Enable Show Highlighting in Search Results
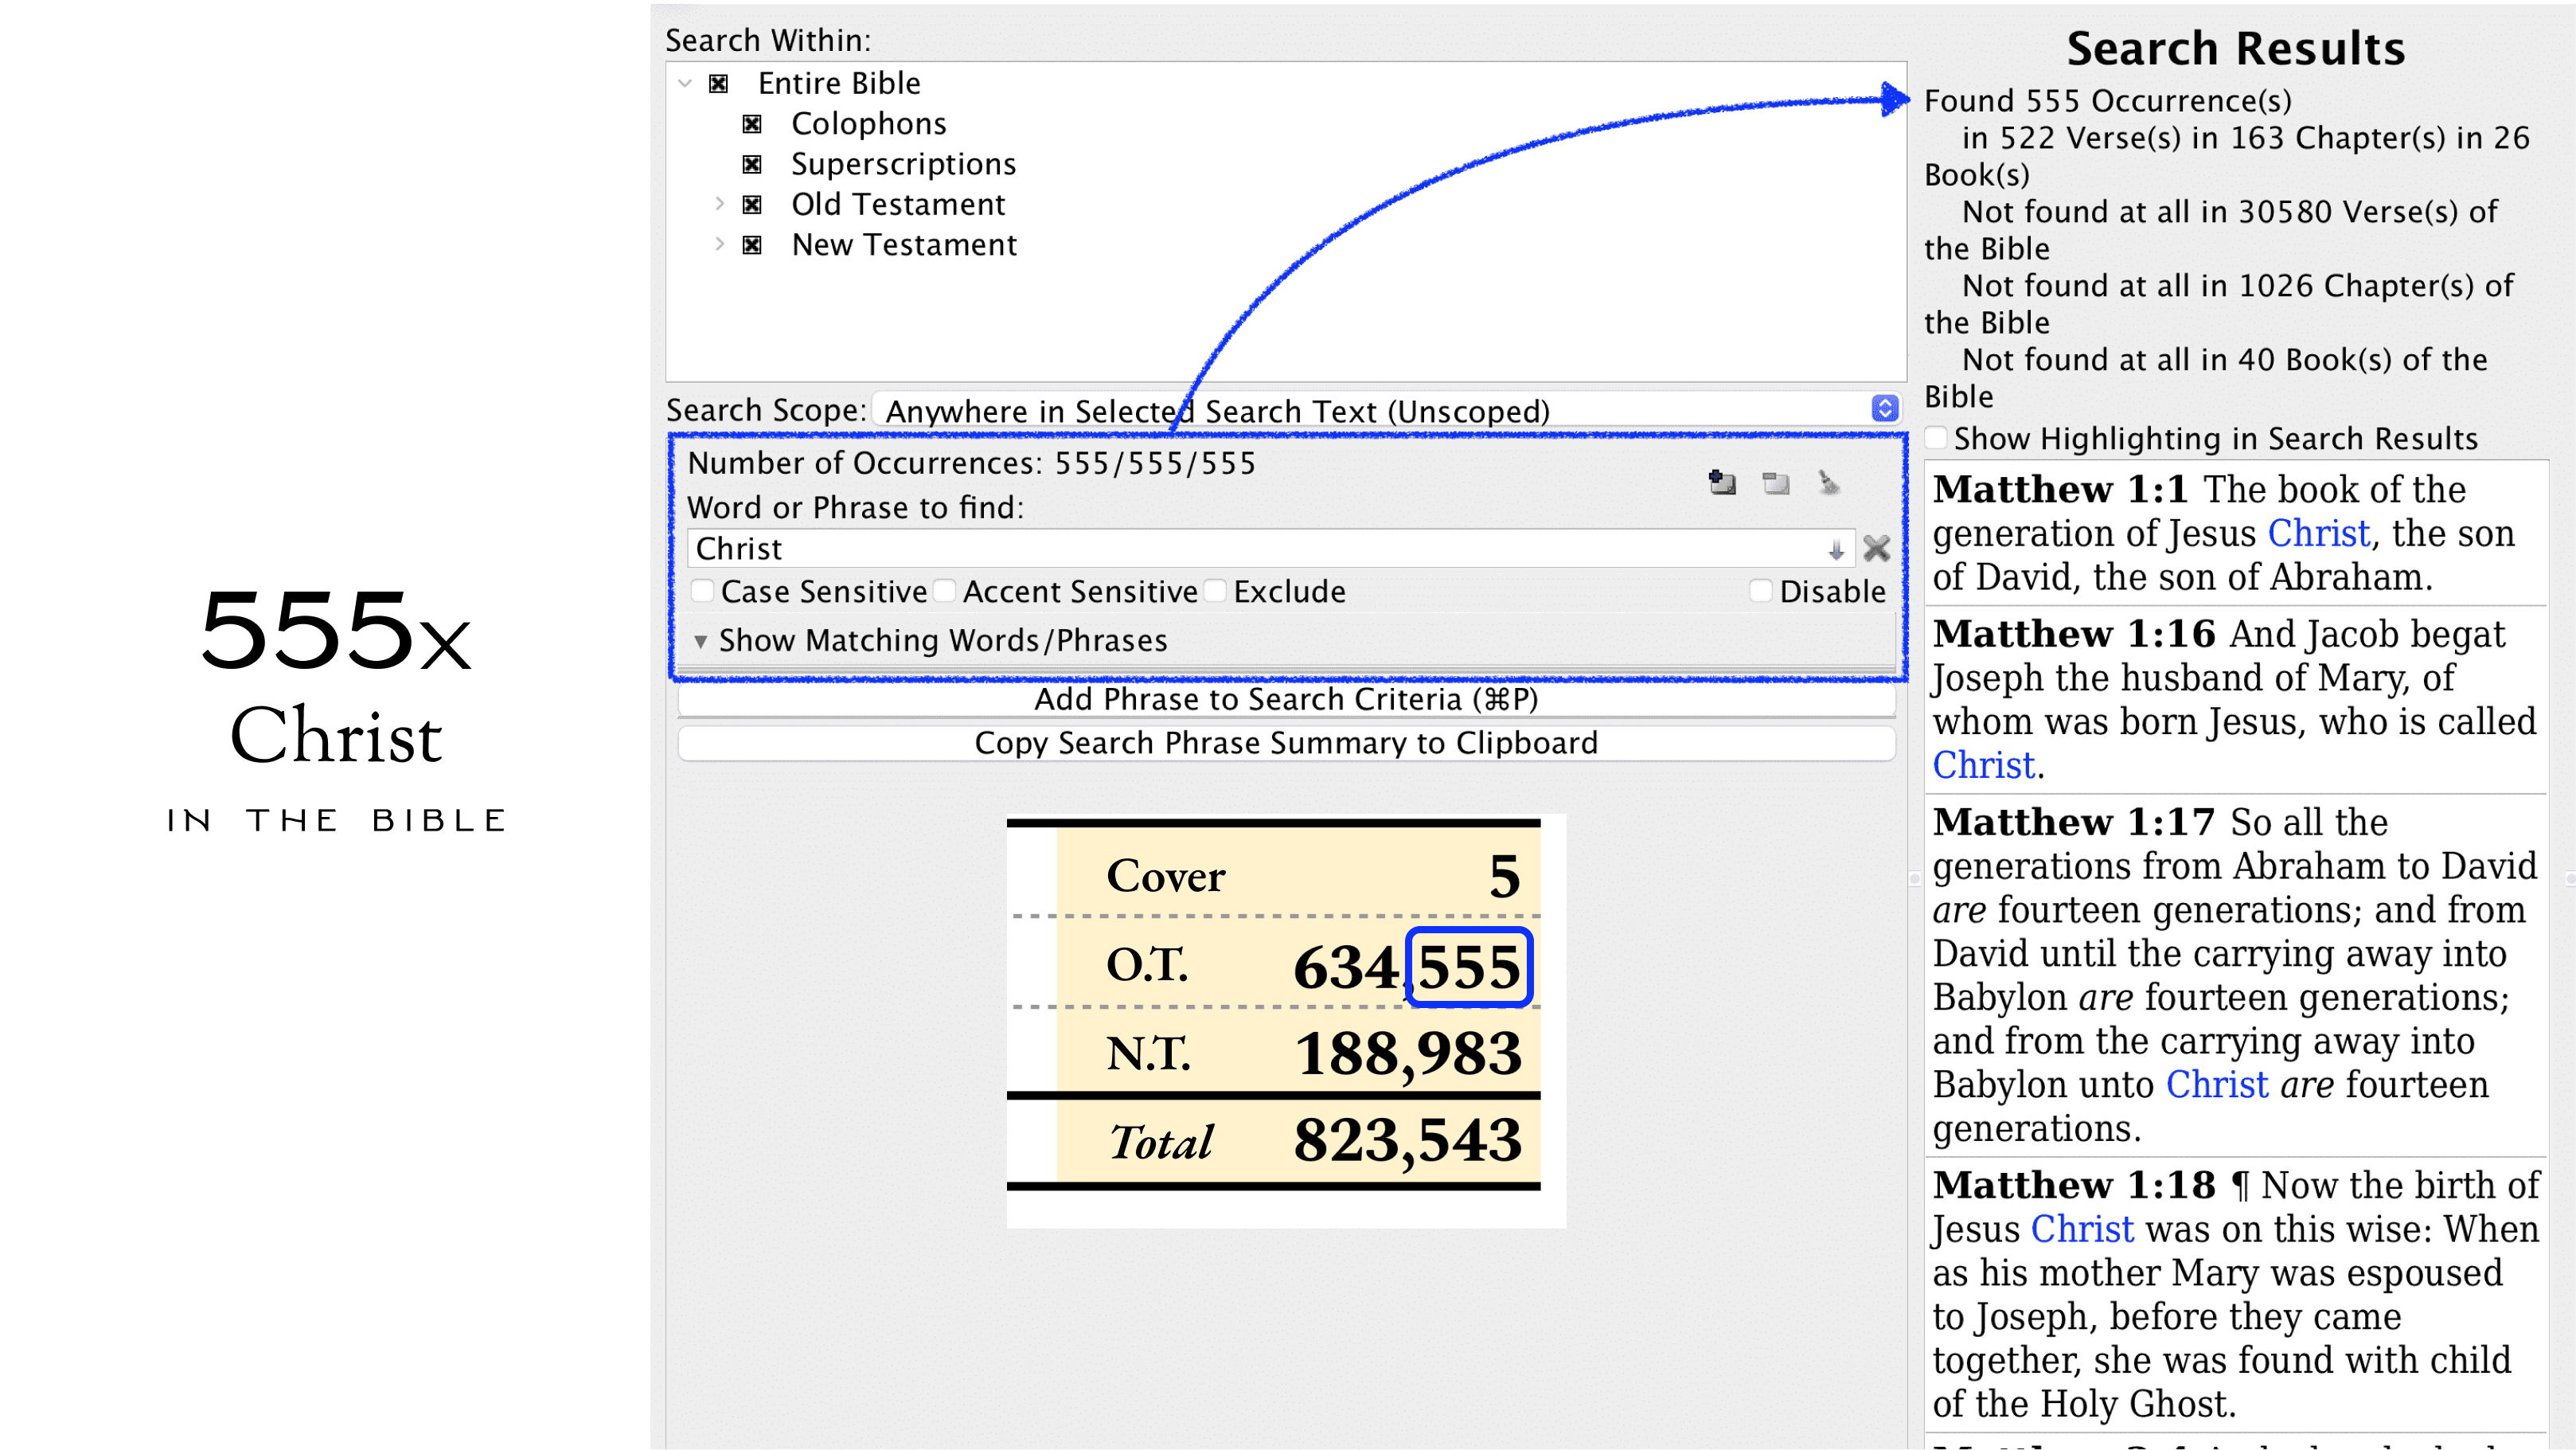Screen dimensions: 2576x1450 tap(1936, 438)
